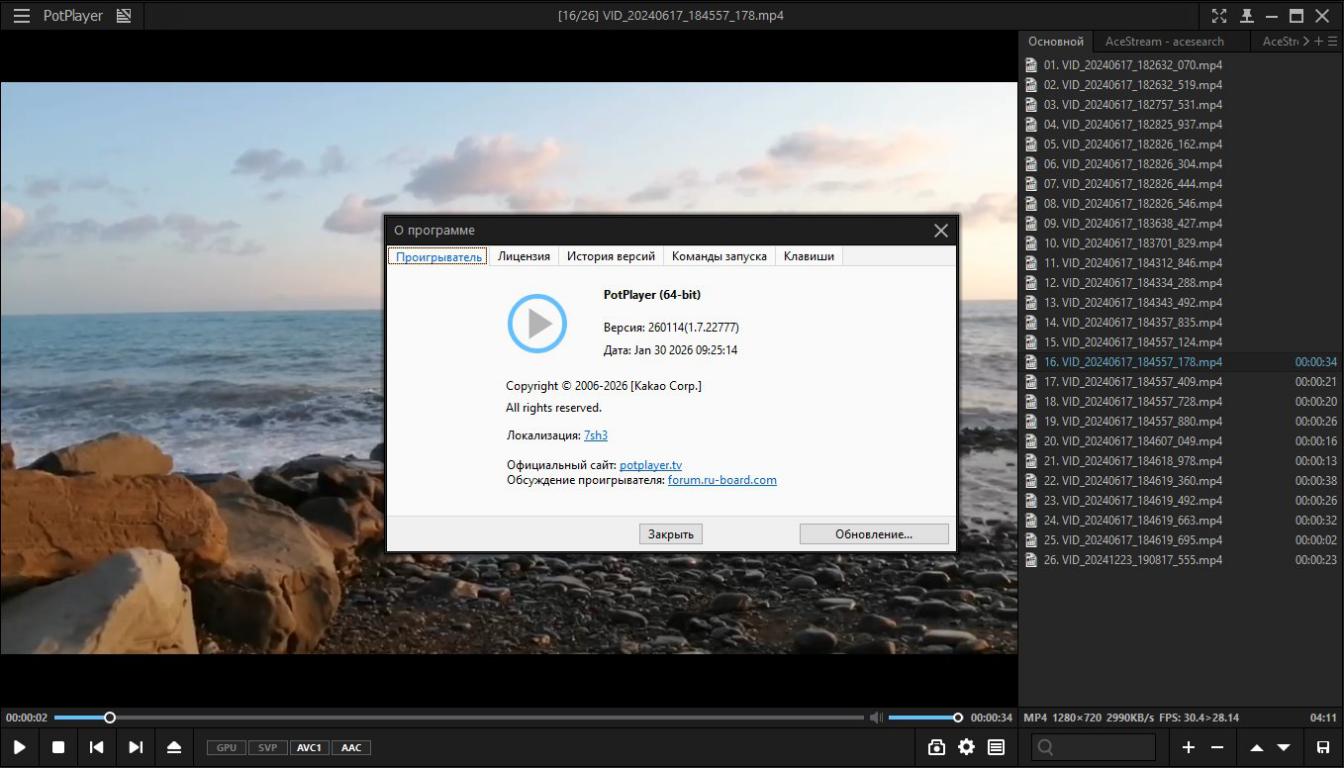Click the volume slider handle
1344x768 pixels.
(x=957, y=717)
